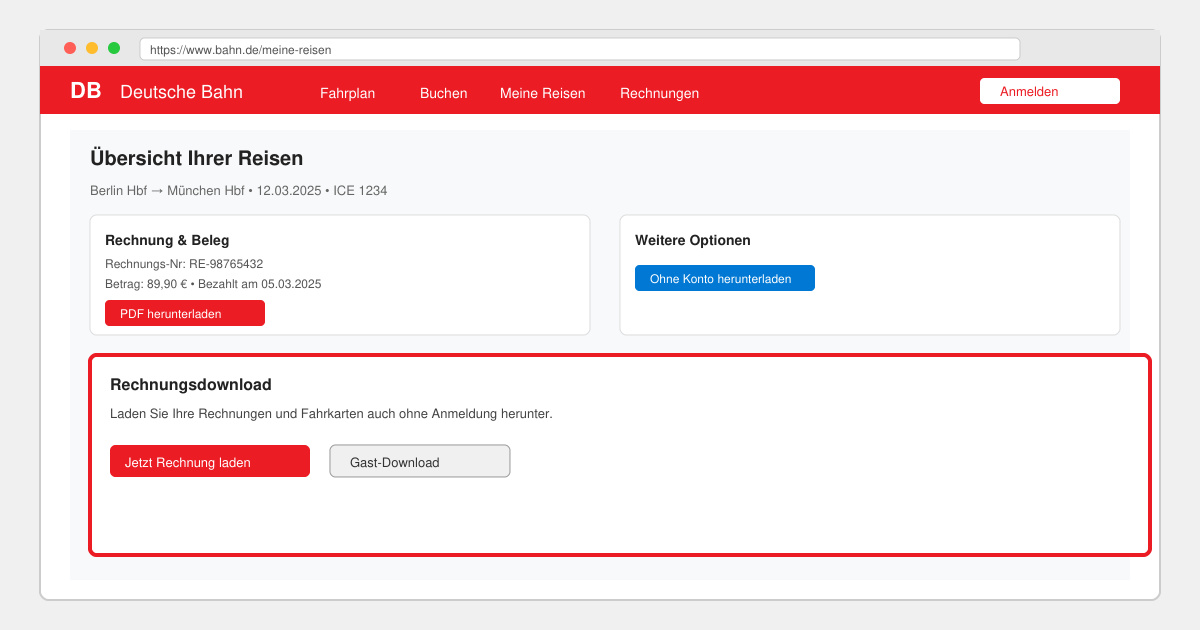This screenshot has width=1200, height=630.
Task: Click the green maximize window button
Action: [x=114, y=48]
